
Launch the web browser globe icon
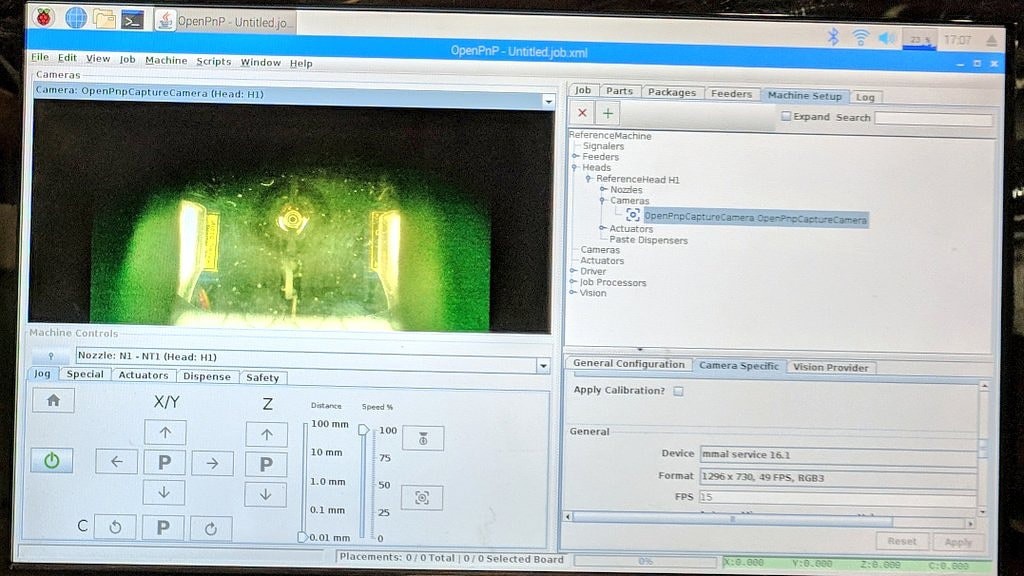[76, 18]
